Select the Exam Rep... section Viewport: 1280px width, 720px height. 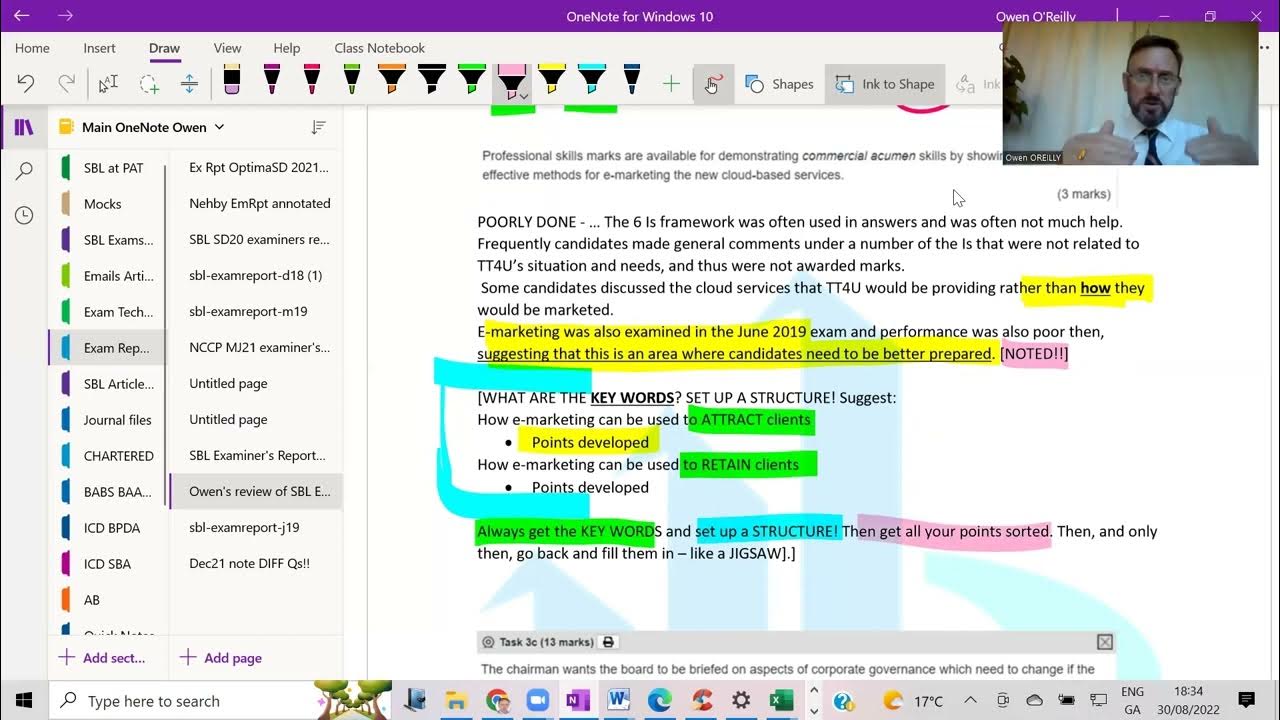tap(106, 348)
